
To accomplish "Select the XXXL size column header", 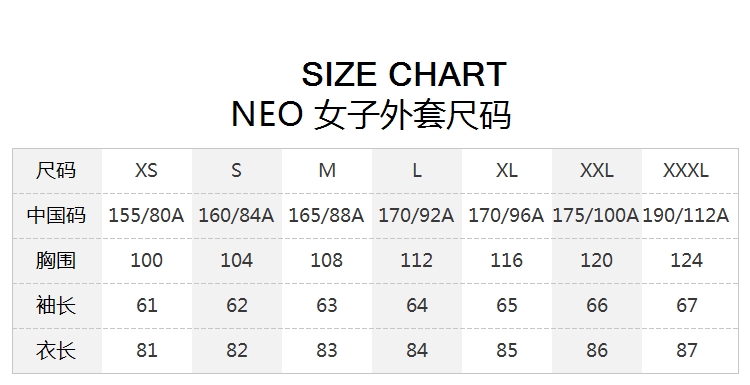I will tap(686, 170).
